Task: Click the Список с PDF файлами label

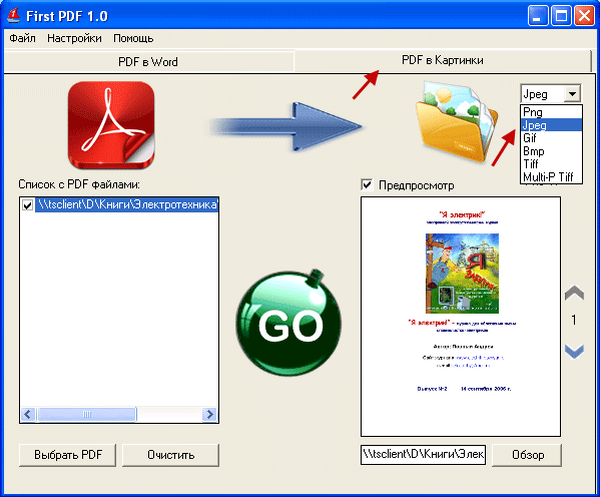Action: pyautogui.click(x=79, y=184)
